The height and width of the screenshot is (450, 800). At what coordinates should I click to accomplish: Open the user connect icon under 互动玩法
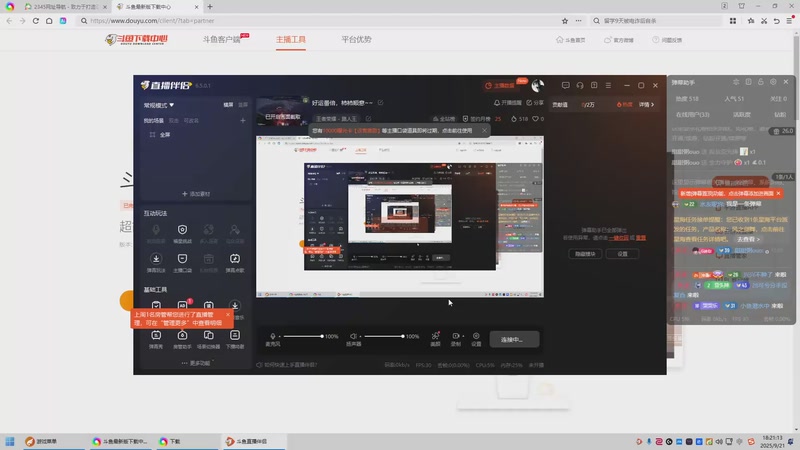235,230
